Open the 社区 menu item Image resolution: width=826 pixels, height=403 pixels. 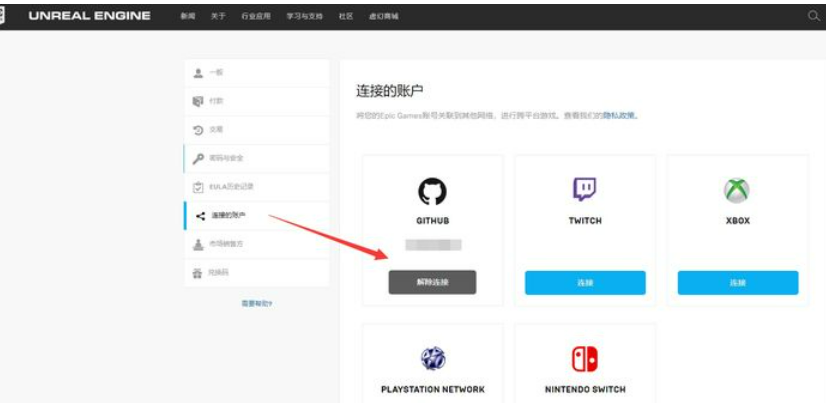(x=346, y=16)
